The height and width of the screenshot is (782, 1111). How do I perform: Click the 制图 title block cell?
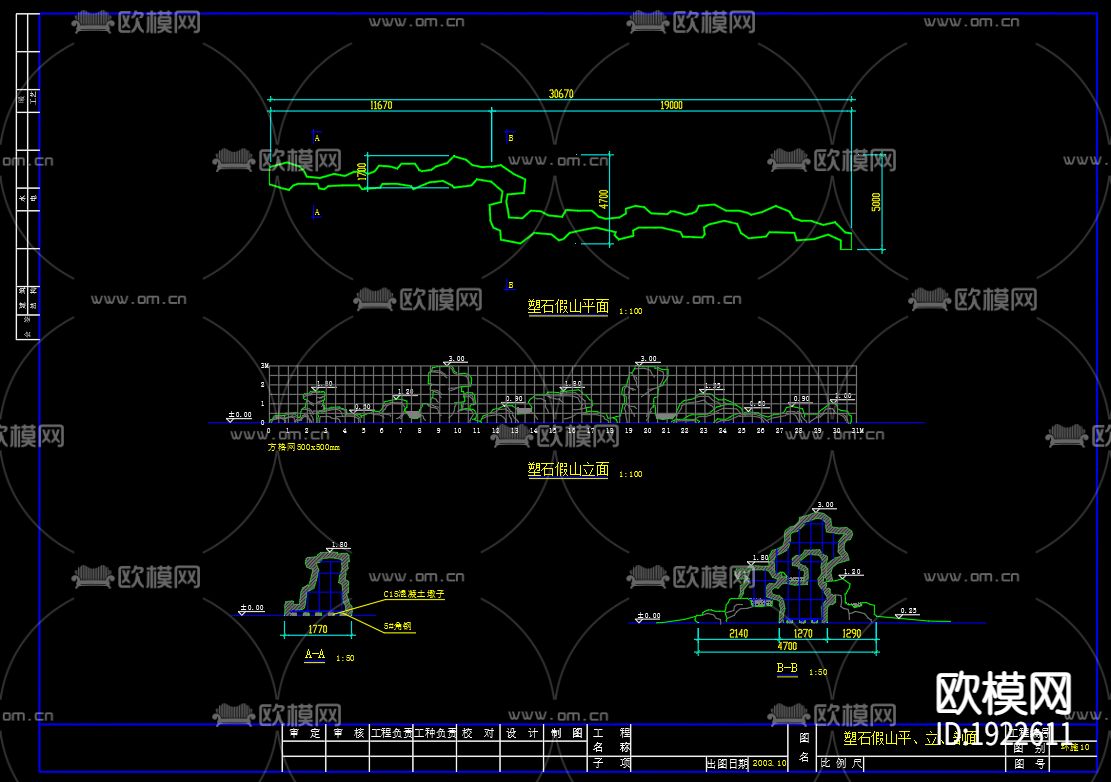tap(566, 734)
